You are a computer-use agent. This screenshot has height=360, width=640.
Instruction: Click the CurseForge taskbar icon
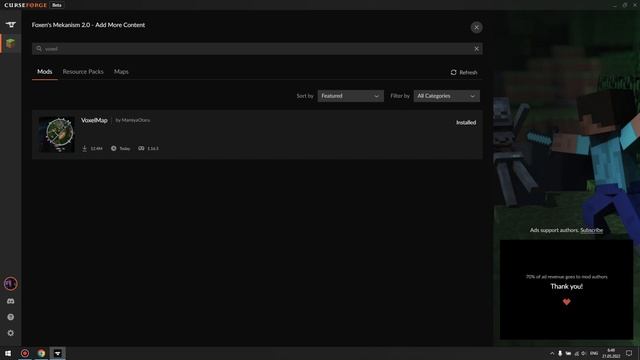pos(58,353)
